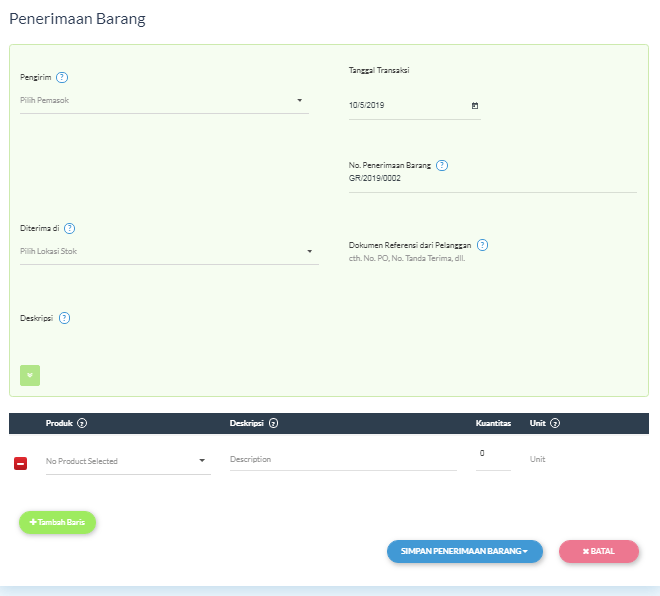Click the Diterima di label text
660x596 pixels.
point(40,229)
